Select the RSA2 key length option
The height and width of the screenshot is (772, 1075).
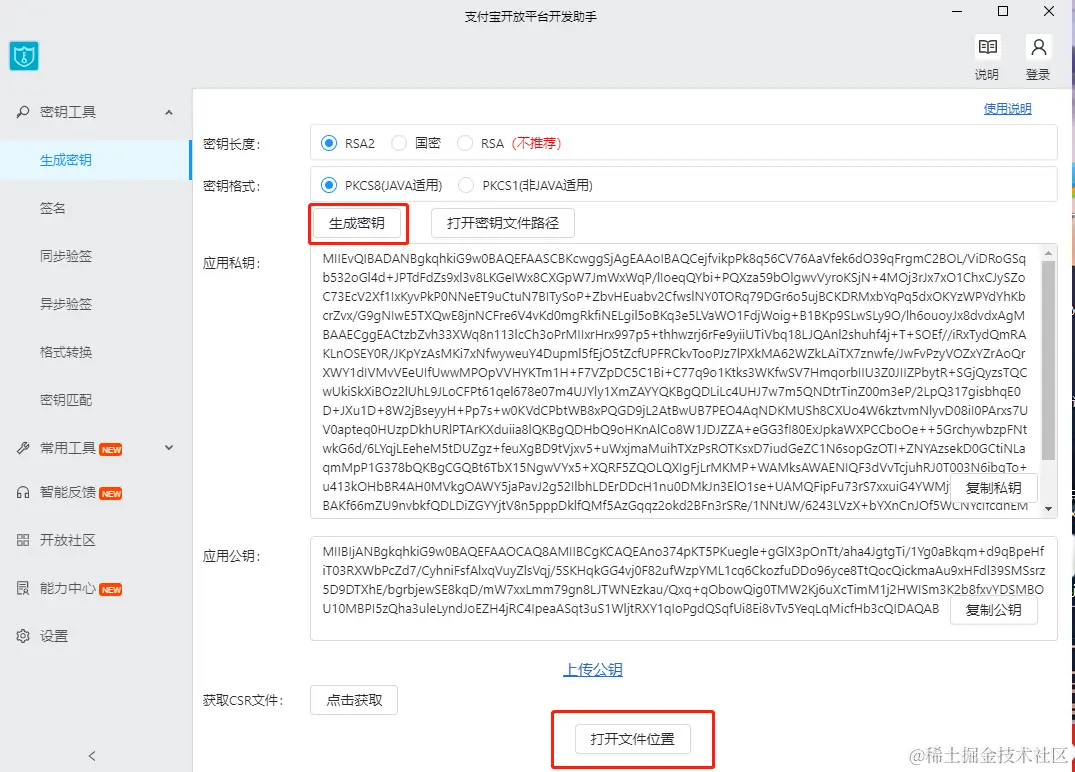329,143
